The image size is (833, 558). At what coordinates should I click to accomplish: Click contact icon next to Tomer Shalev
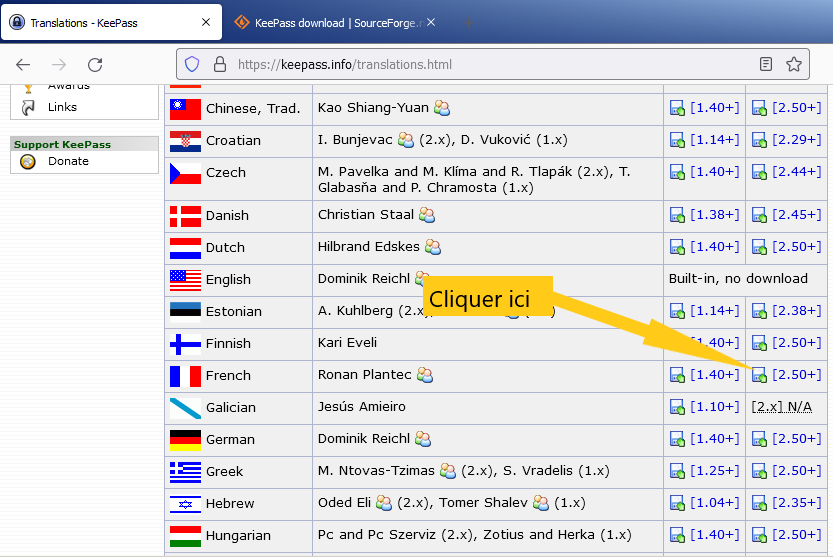coord(541,503)
